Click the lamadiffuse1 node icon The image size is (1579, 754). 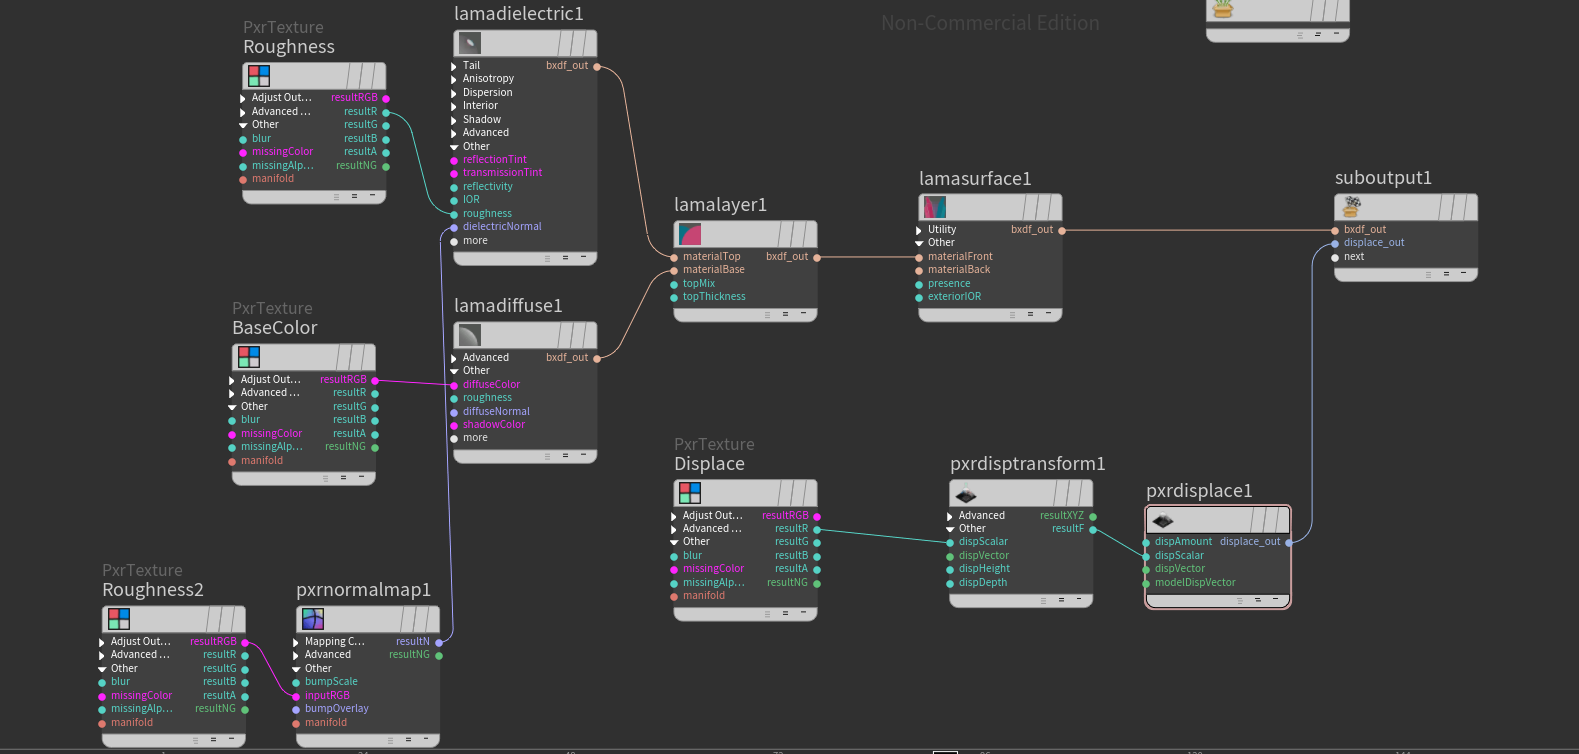[x=469, y=334]
